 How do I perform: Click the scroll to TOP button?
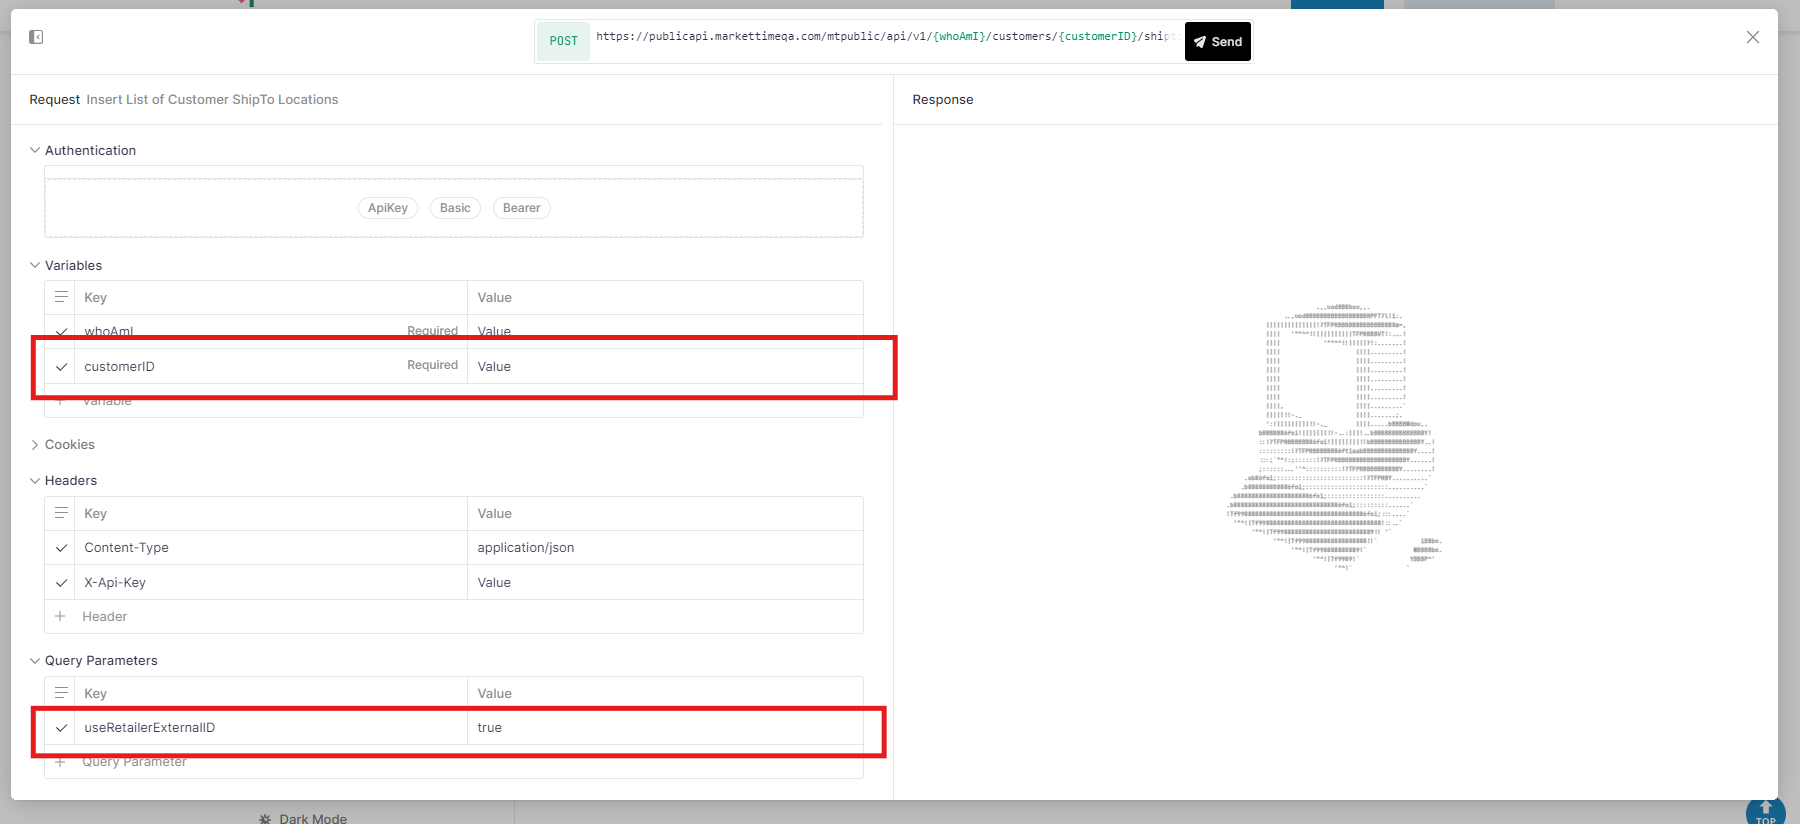tap(1766, 812)
